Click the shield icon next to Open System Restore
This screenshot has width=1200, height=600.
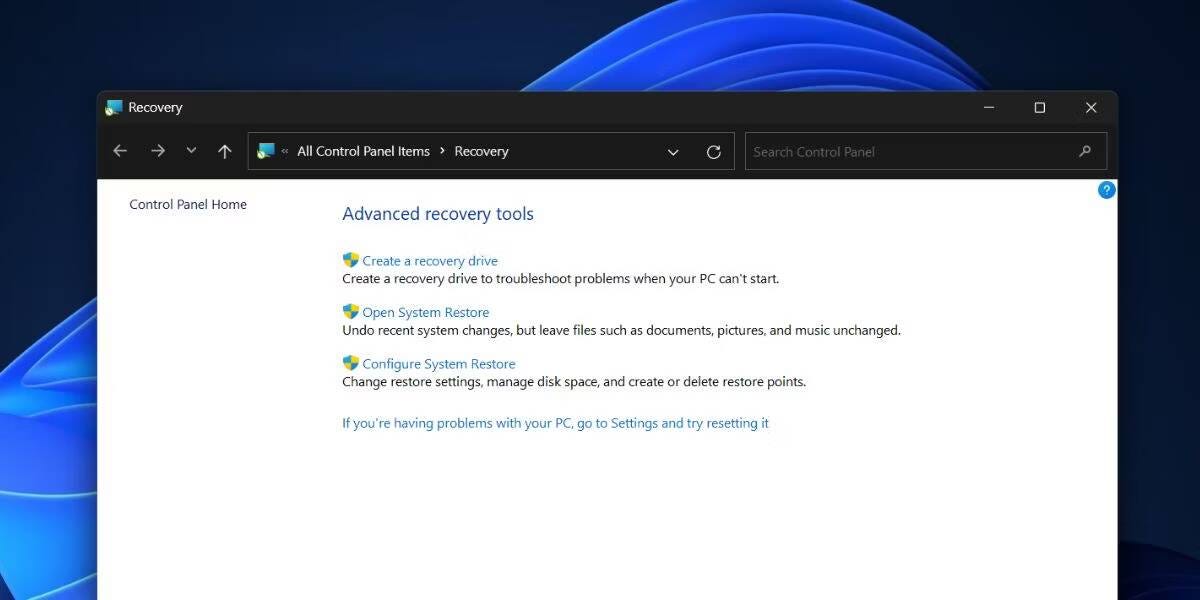coord(350,311)
